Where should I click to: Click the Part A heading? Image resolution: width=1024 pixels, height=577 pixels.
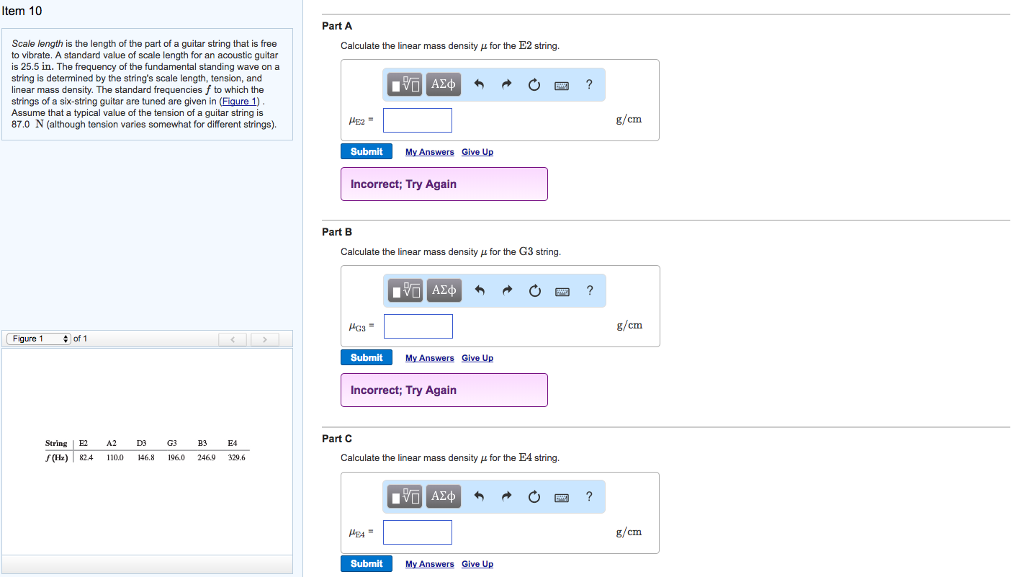(x=337, y=26)
